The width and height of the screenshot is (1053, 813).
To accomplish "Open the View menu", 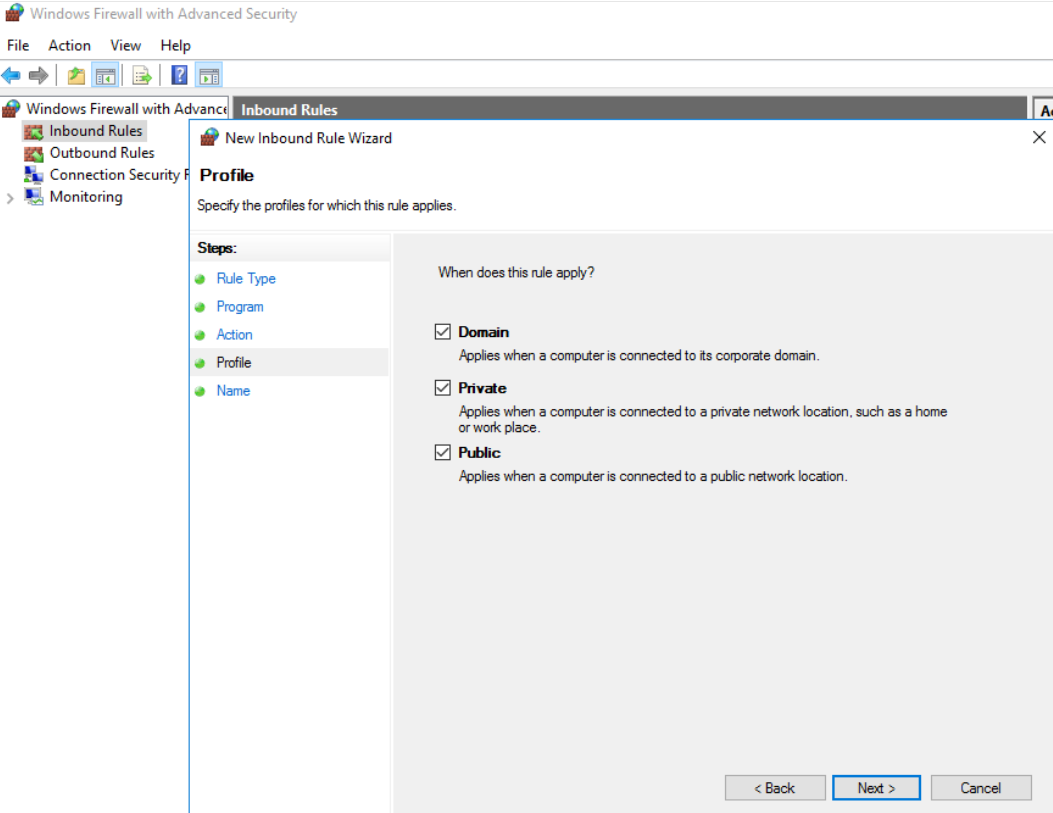I will pyautogui.click(x=125, y=45).
